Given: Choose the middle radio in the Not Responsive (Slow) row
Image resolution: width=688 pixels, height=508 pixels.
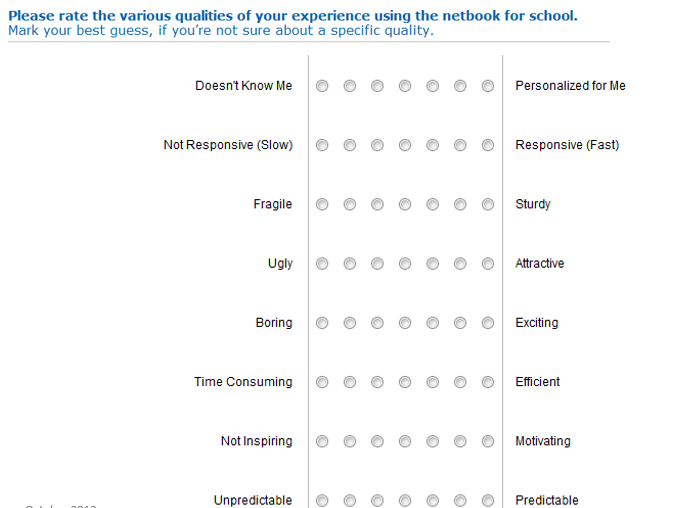Looking at the screenshot, I should (x=405, y=145).
